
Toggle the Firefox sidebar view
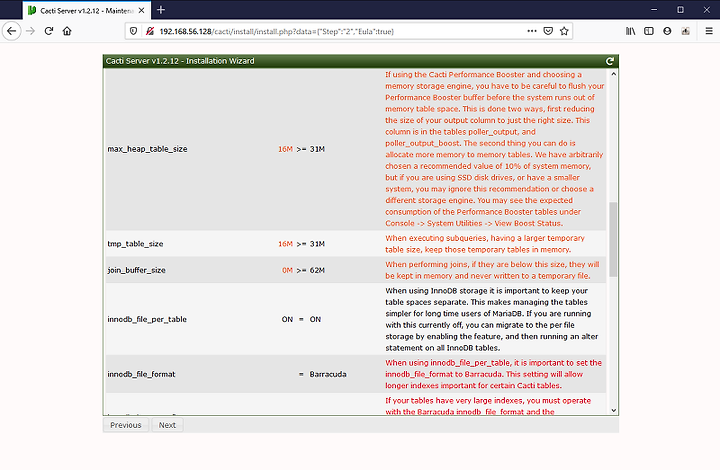pyautogui.click(x=649, y=31)
